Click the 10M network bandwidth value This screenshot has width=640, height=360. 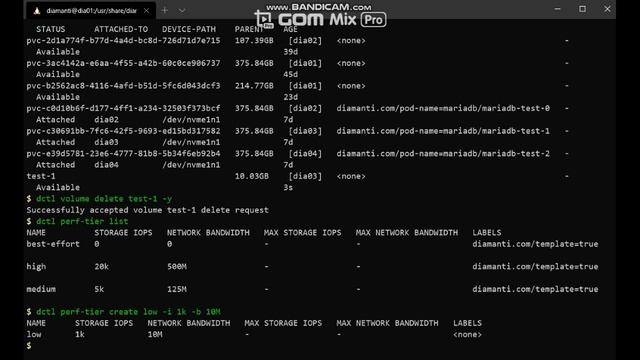coord(155,335)
